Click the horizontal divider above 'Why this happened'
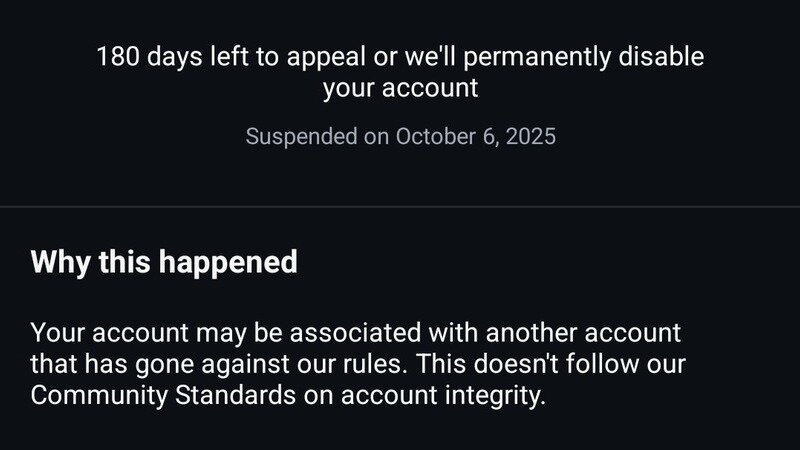This screenshot has width=800, height=450. (x=400, y=206)
